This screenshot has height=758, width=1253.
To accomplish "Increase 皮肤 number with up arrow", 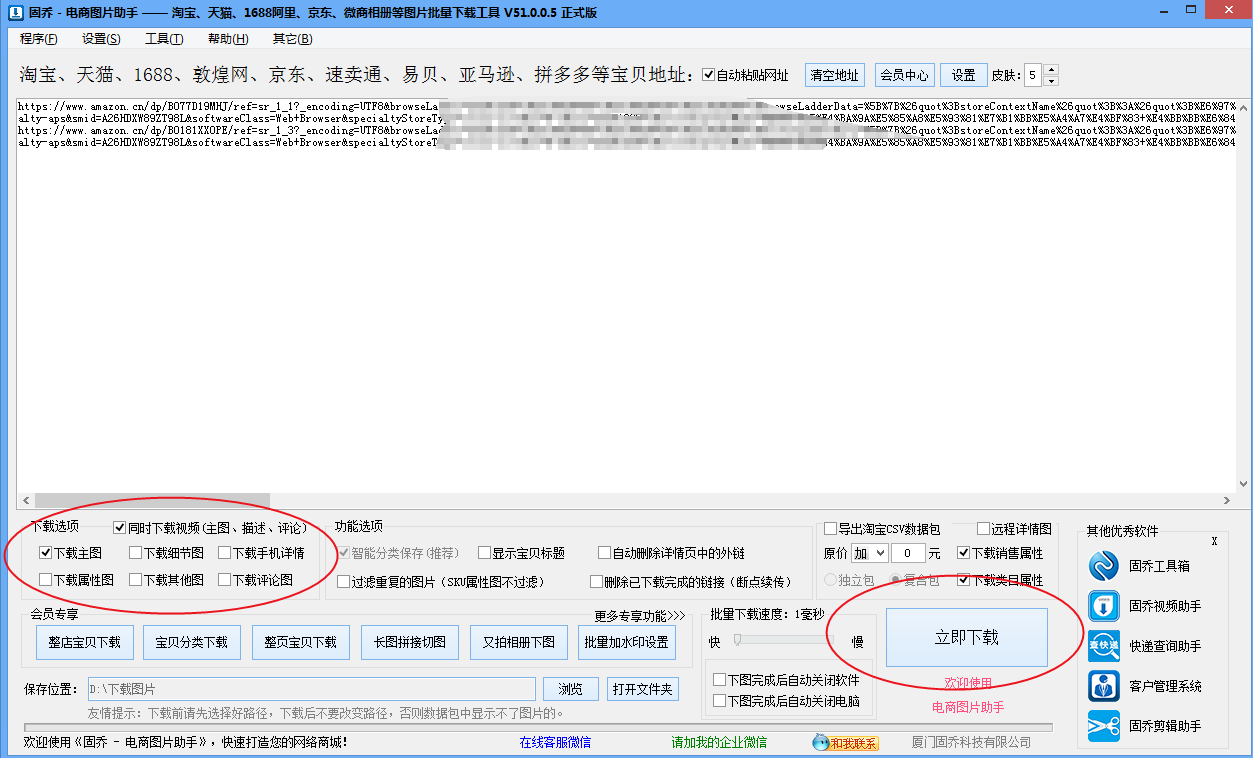I will (1050, 70).
